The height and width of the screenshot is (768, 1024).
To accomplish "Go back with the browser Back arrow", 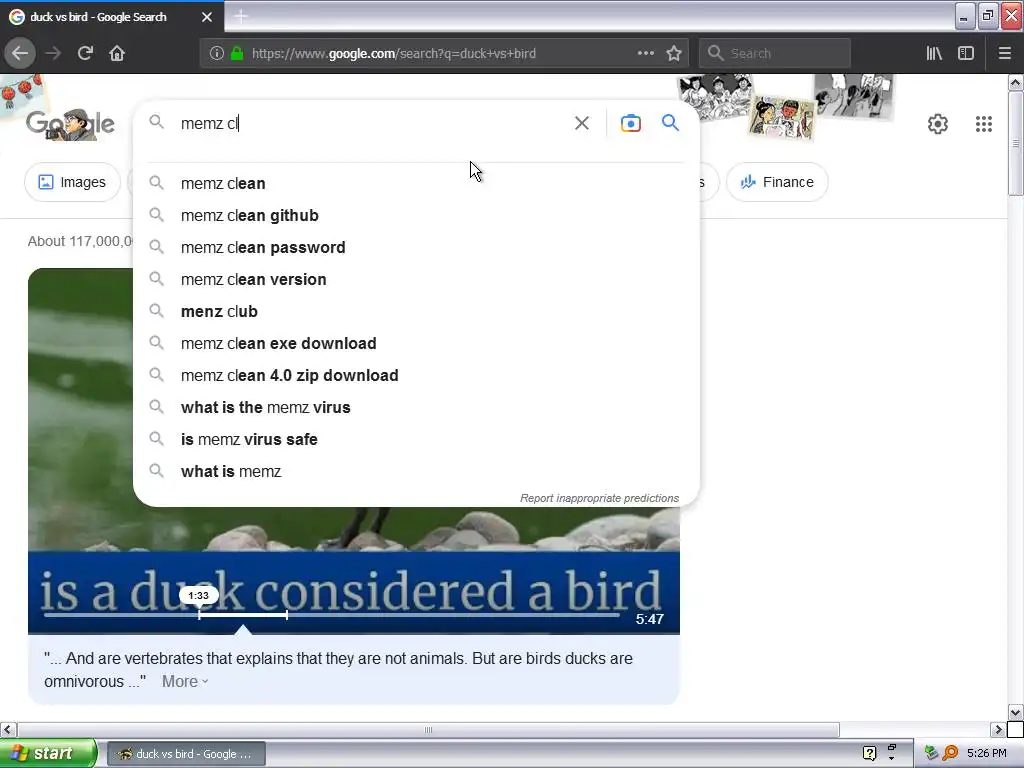I will coord(20,53).
